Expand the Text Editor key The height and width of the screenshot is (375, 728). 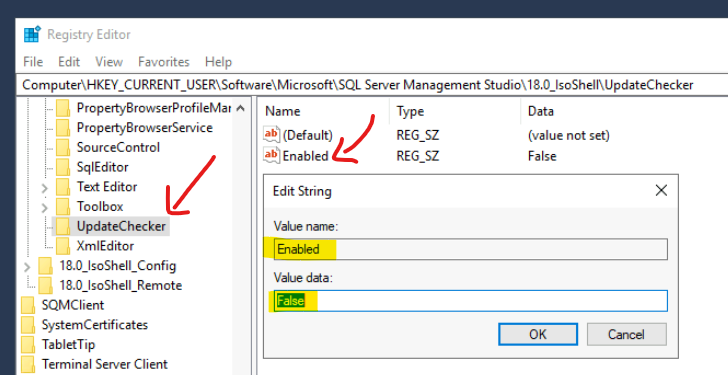[x=45, y=188]
